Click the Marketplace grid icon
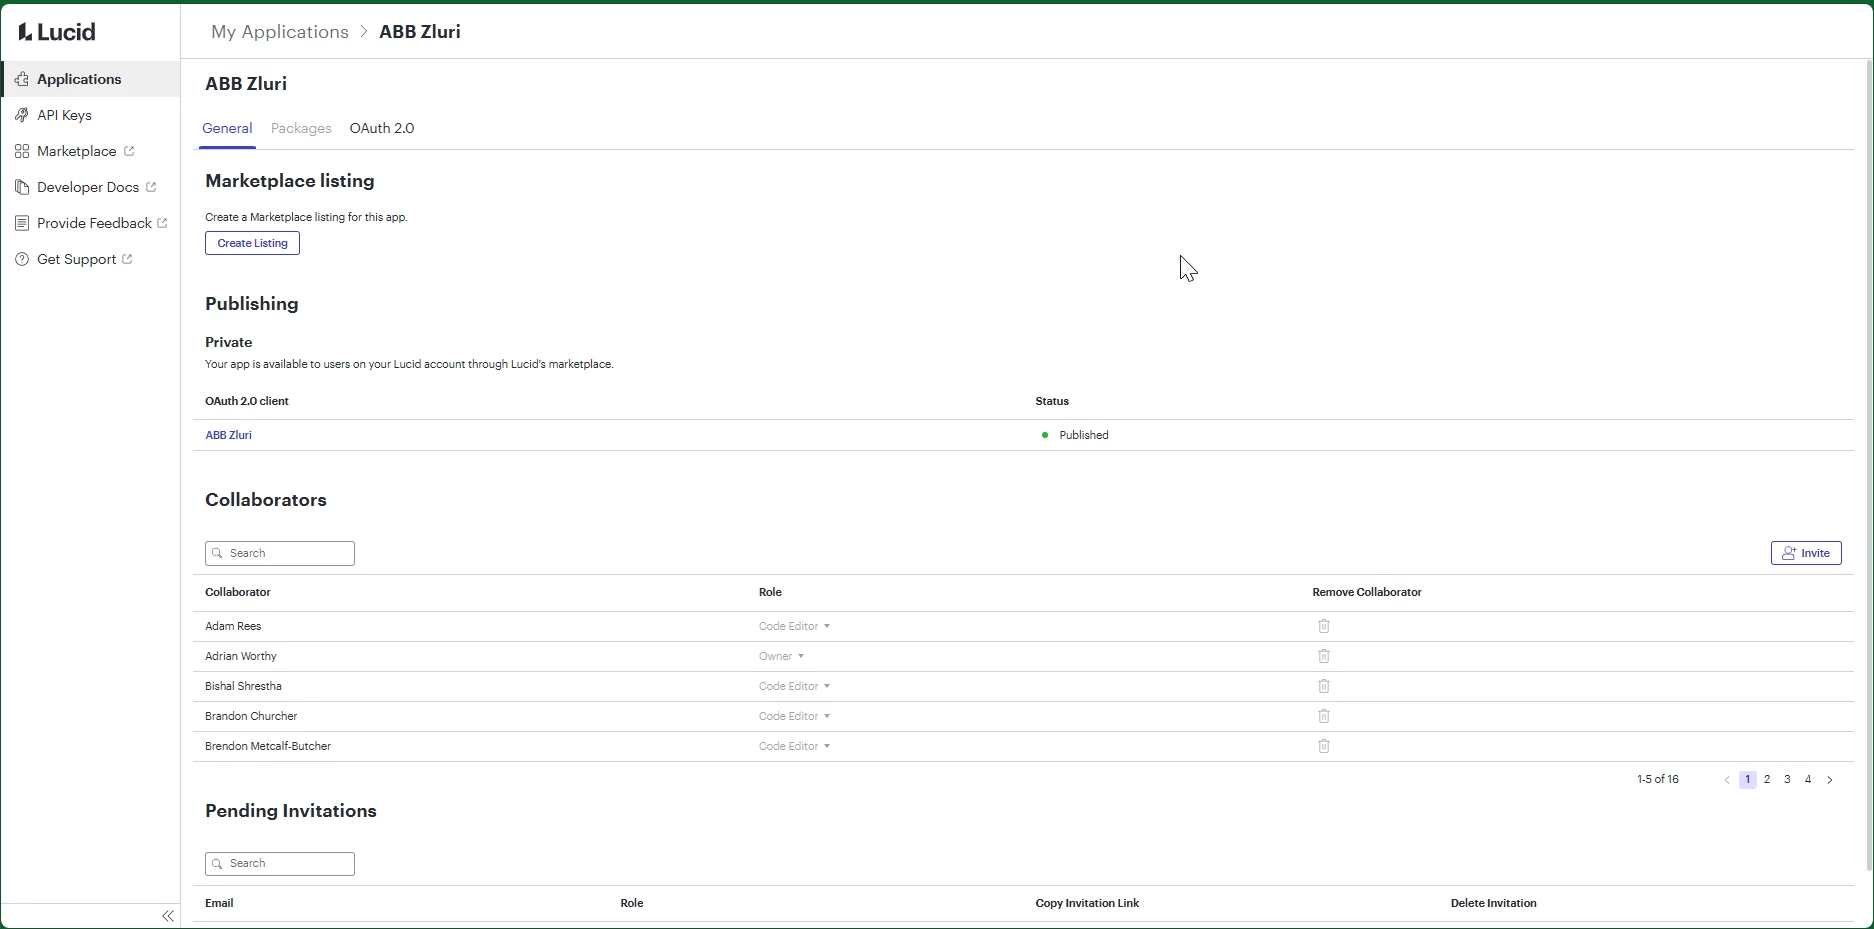 (x=22, y=151)
